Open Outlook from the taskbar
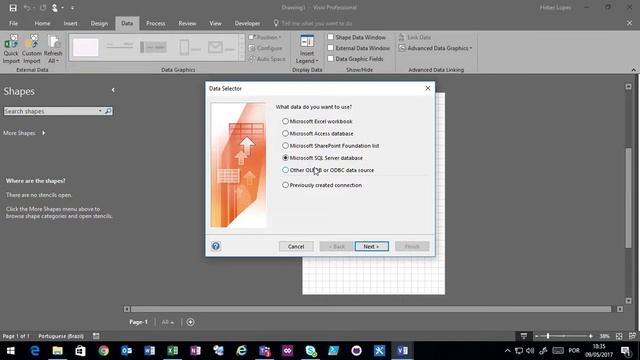Screen dimensions: 640x360 pos(127,351)
